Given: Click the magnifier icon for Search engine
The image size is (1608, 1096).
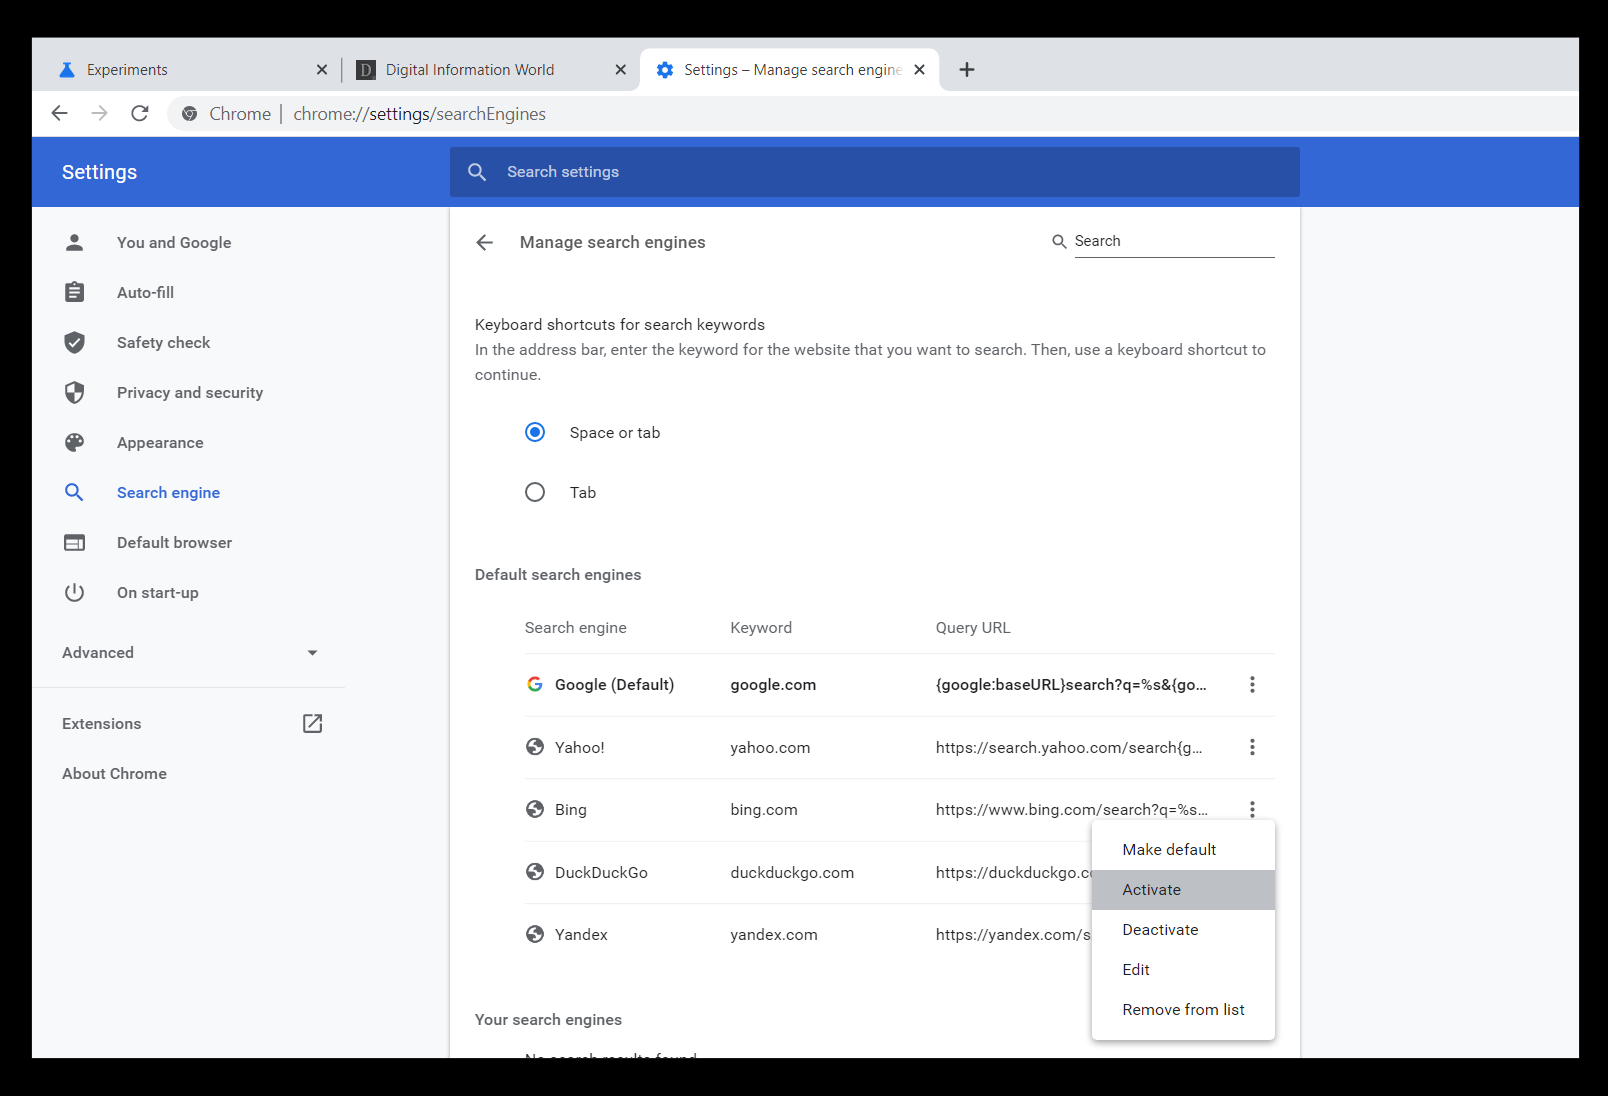Looking at the screenshot, I should tap(74, 492).
